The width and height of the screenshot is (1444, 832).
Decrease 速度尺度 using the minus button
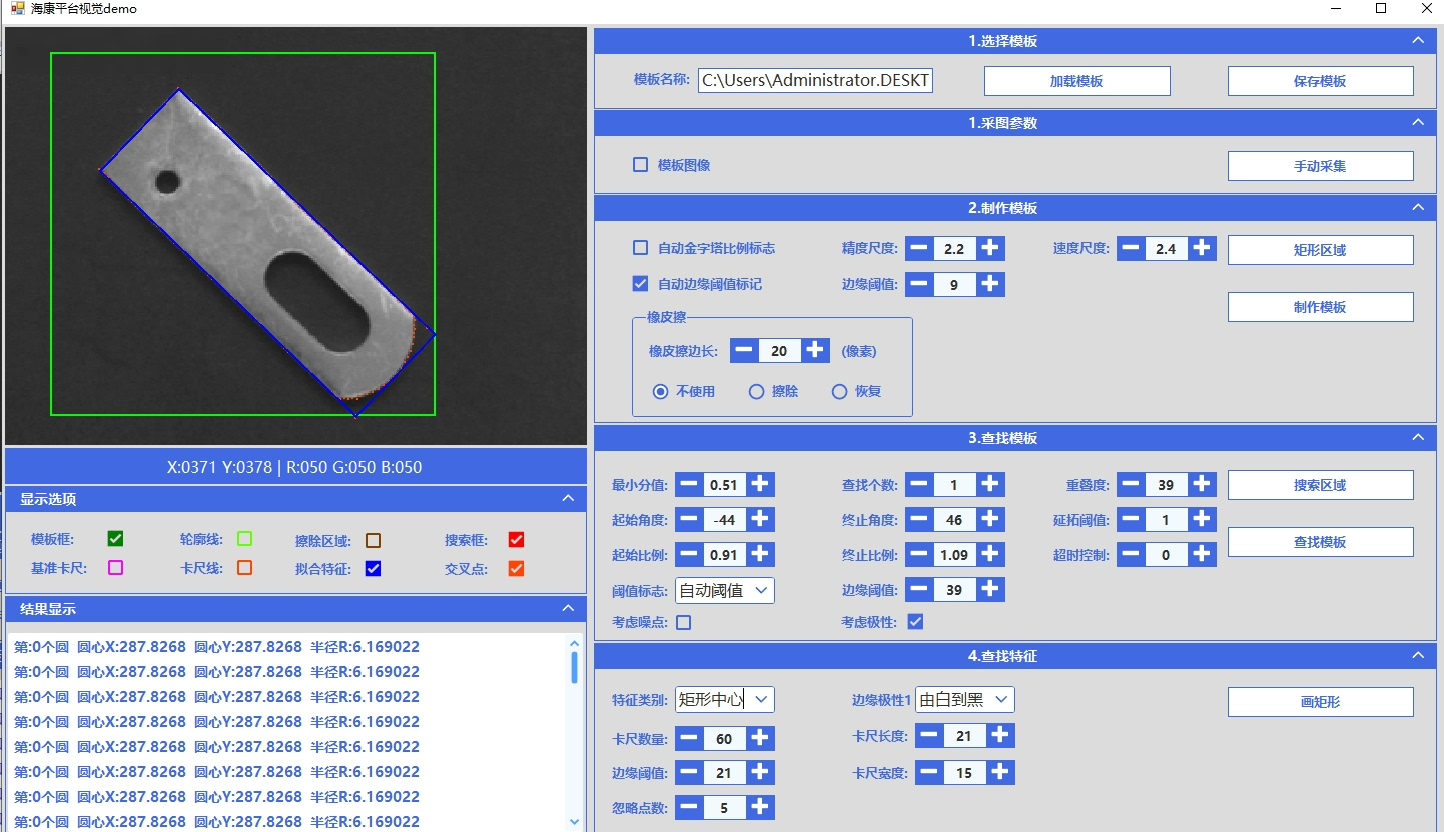[1130, 249]
